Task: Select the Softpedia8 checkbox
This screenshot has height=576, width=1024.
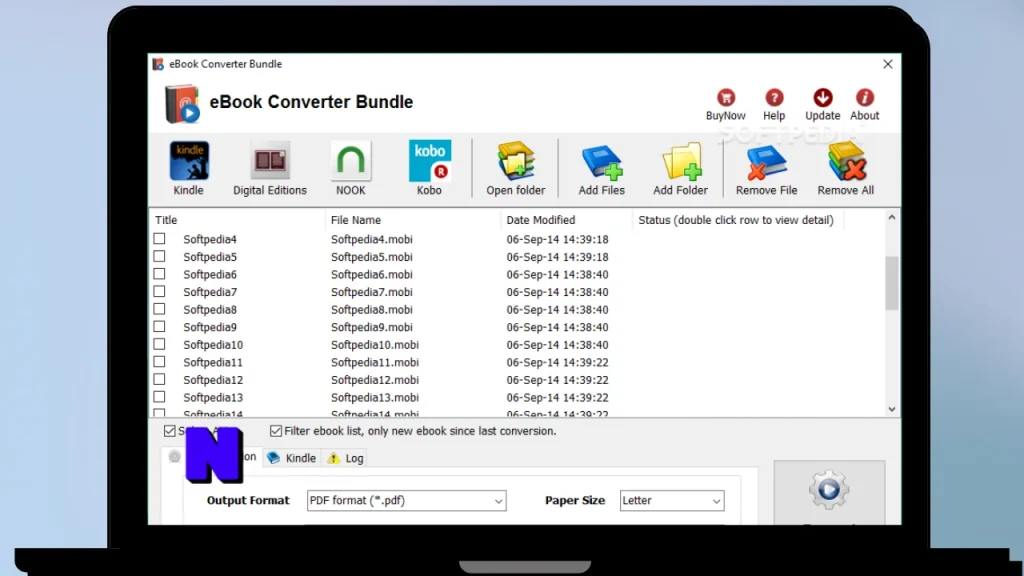Action: 159,310
